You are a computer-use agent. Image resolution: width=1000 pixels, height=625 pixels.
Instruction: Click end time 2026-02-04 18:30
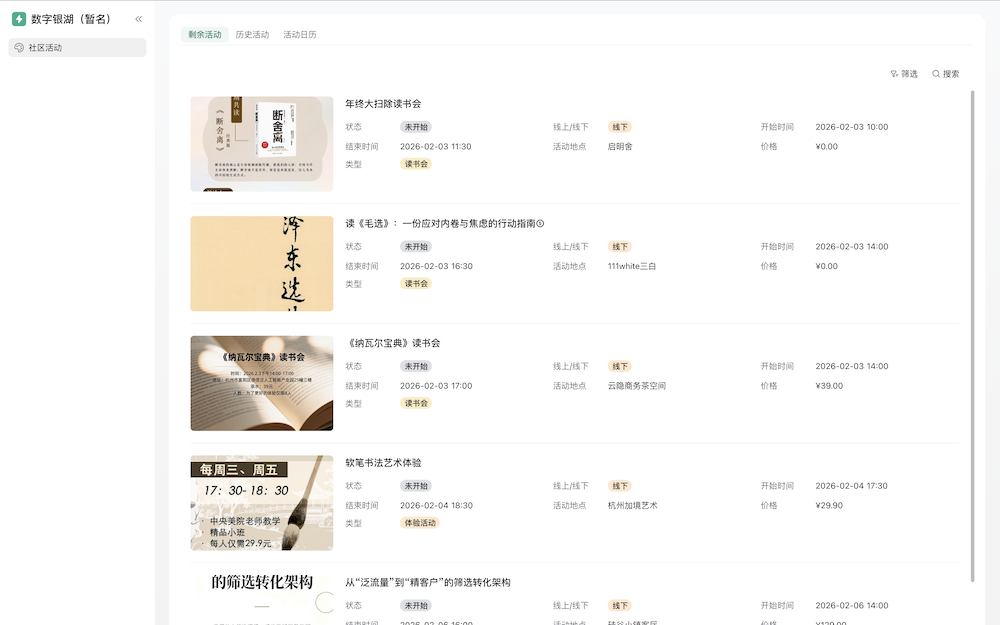click(436, 505)
